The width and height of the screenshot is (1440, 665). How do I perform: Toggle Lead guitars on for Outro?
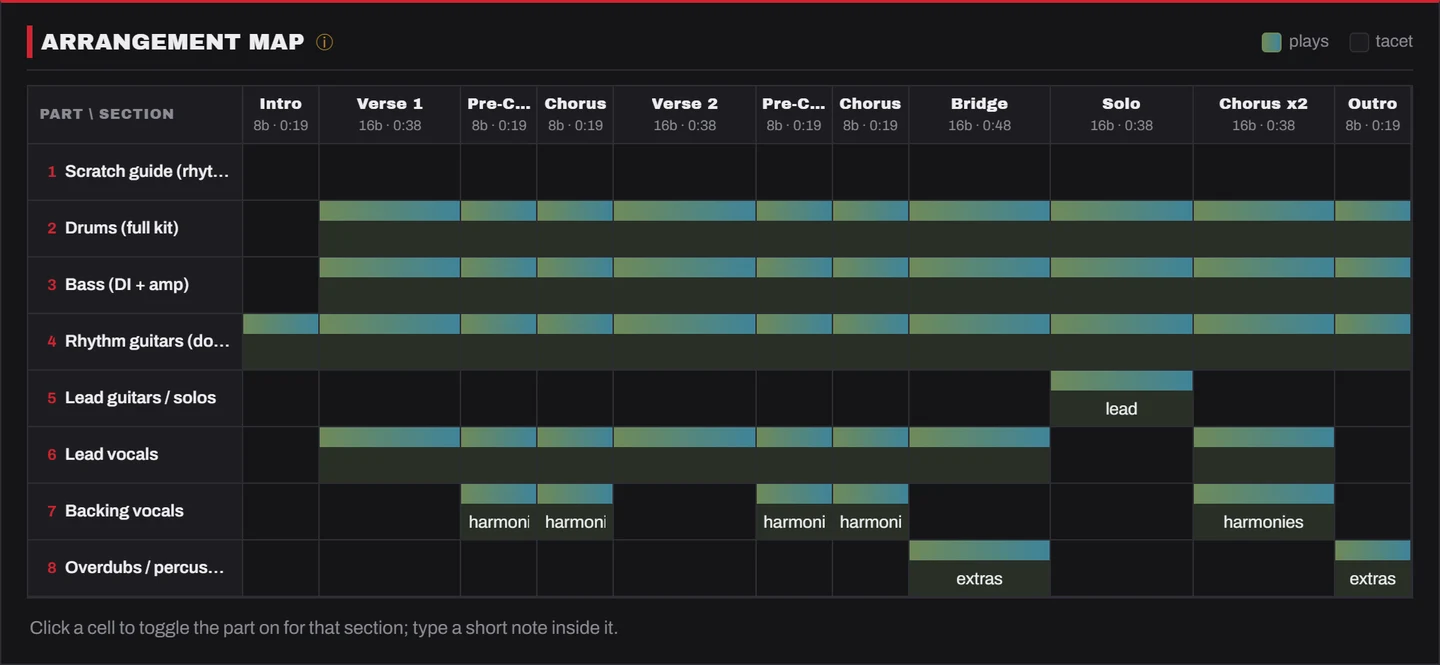(1373, 398)
